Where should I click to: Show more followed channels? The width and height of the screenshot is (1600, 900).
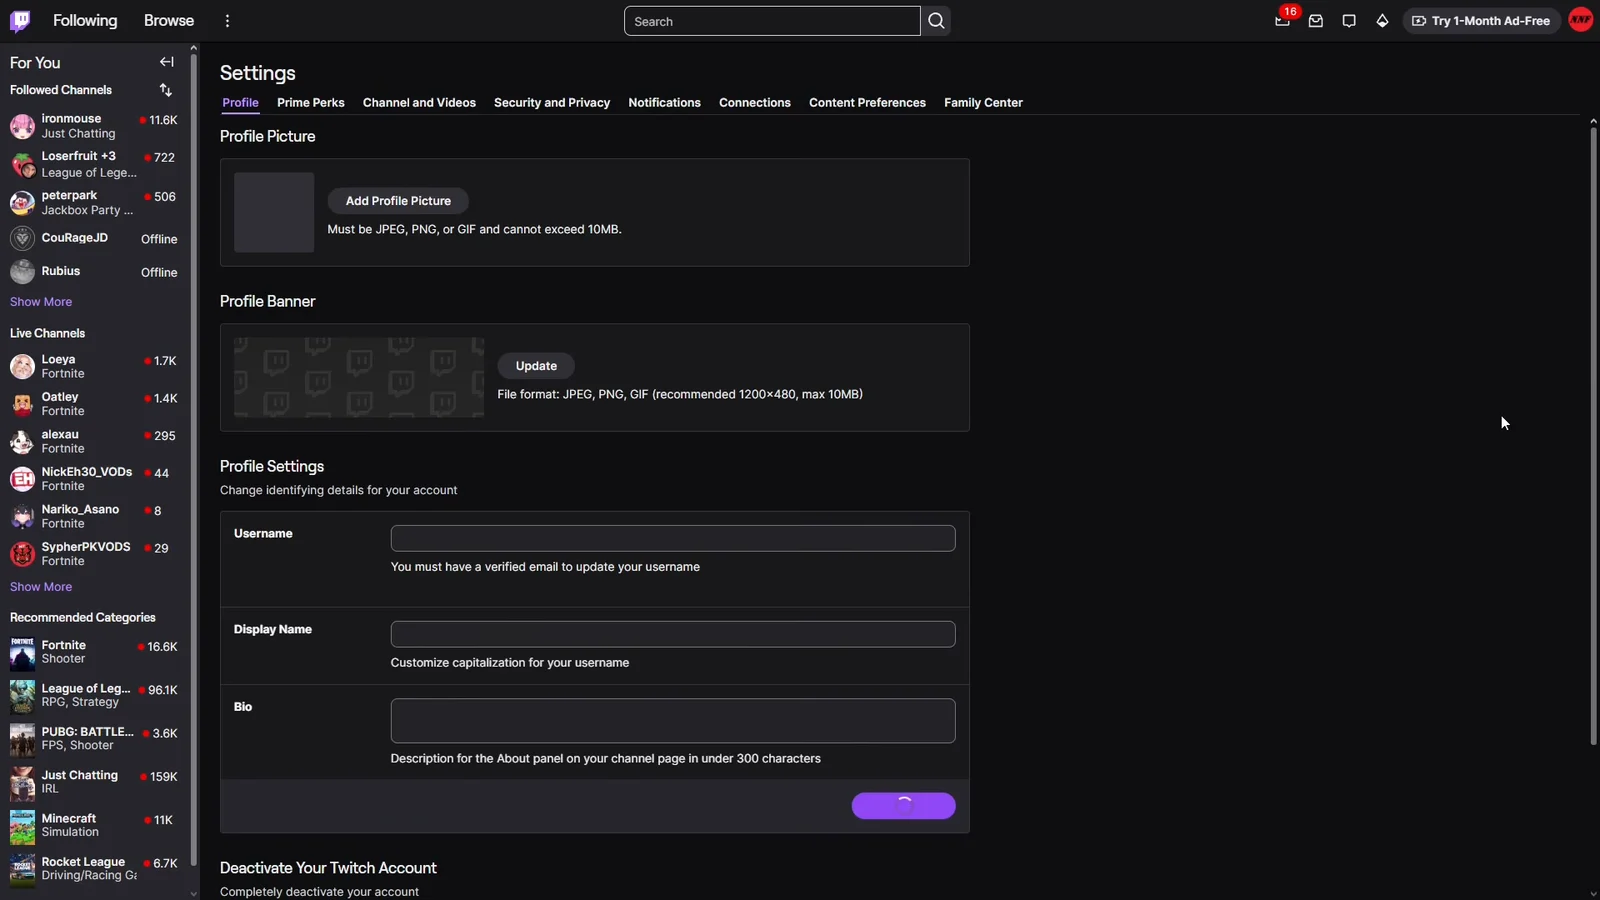point(41,302)
